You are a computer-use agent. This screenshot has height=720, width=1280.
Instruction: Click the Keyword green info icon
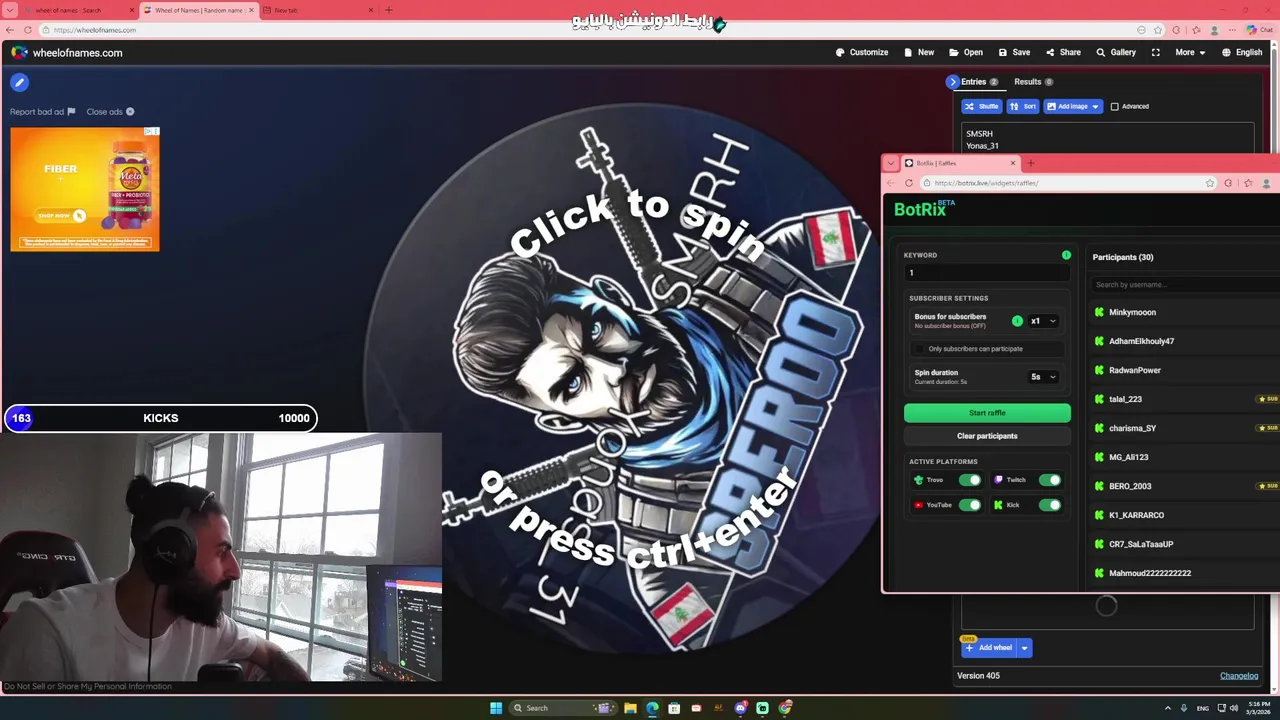coord(1066,255)
